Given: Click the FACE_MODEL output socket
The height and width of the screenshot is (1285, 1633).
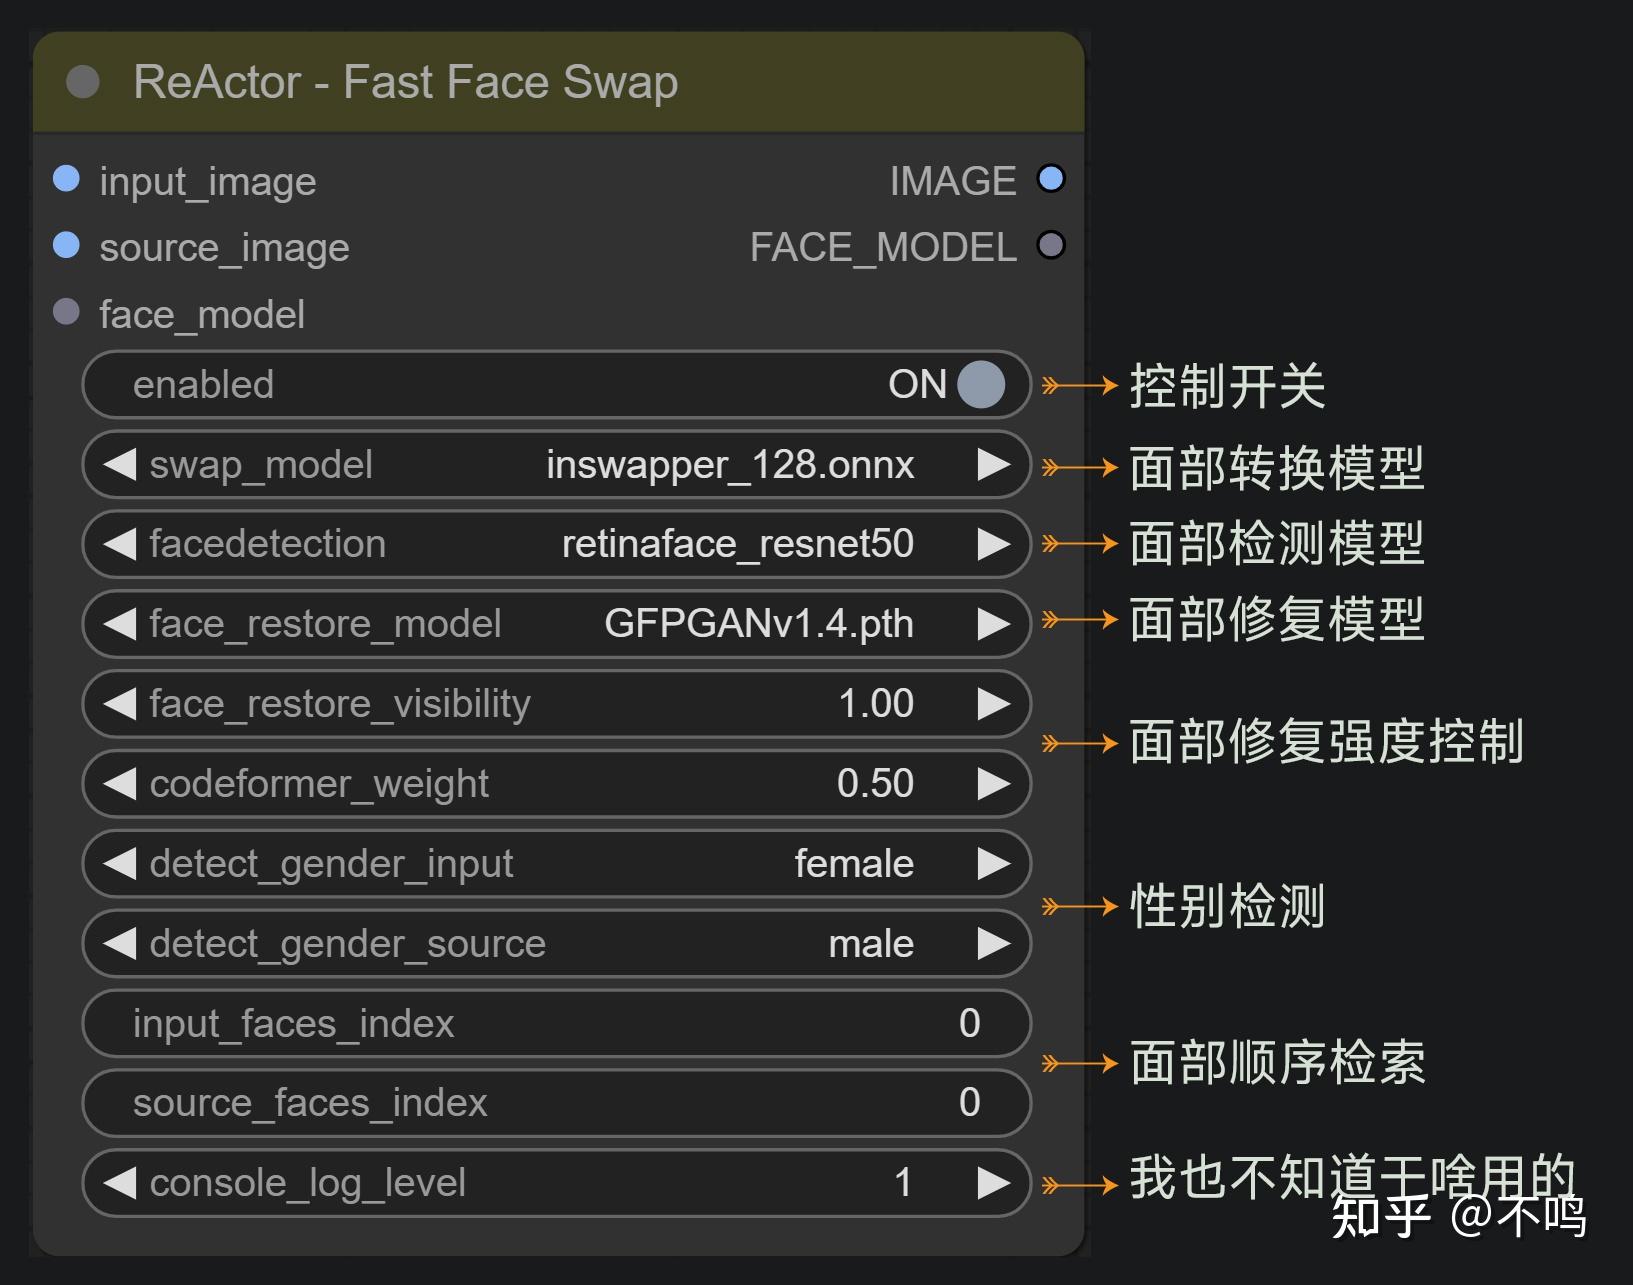Looking at the screenshot, I should click(x=1051, y=245).
